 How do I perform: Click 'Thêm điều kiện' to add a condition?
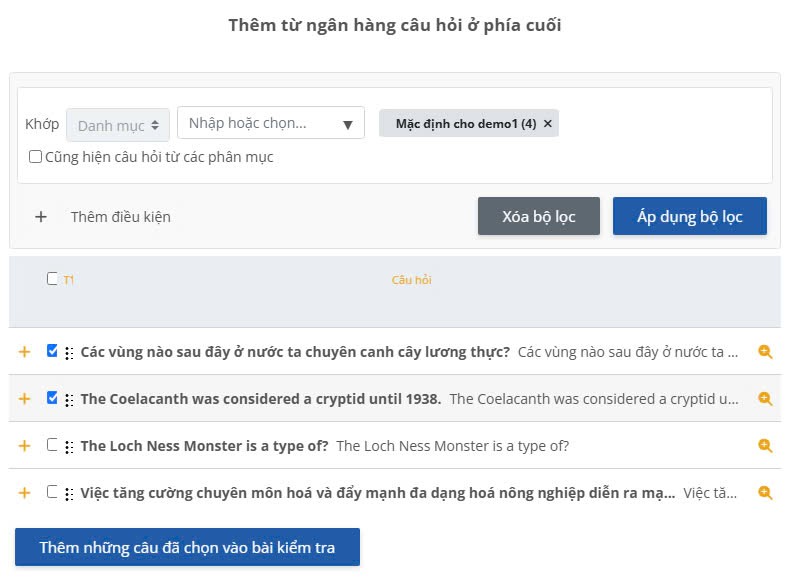point(121,217)
